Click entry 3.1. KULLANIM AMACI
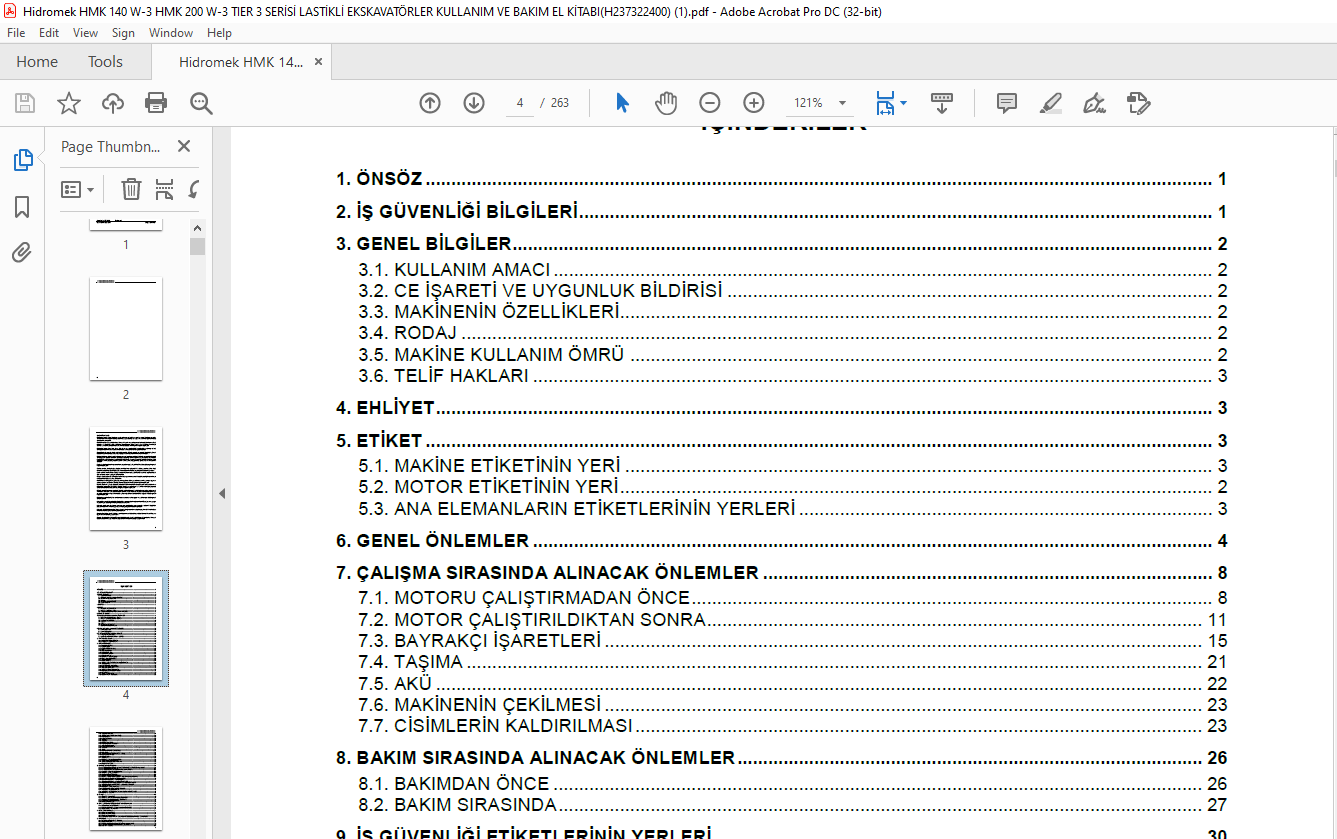 pos(793,270)
